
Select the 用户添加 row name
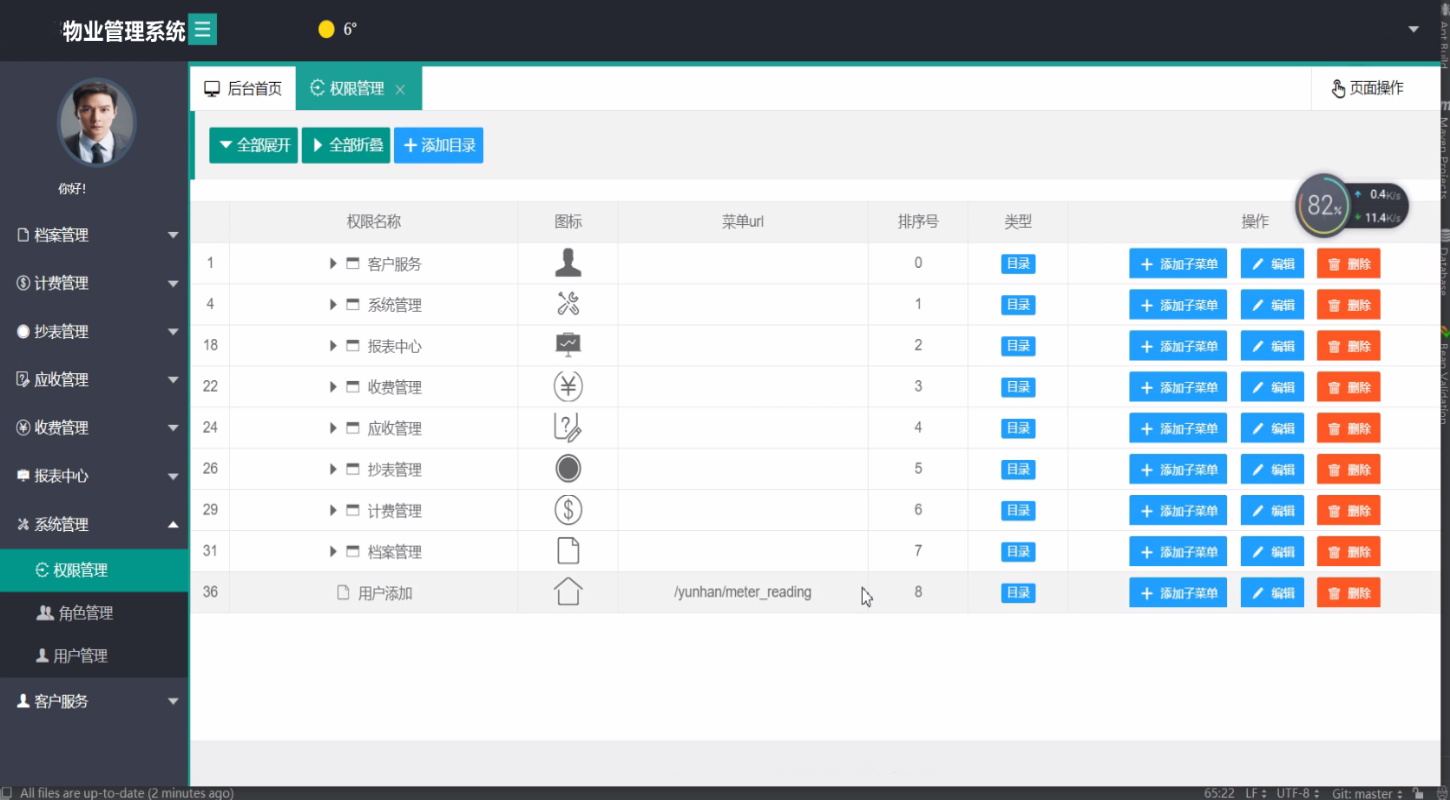385,593
